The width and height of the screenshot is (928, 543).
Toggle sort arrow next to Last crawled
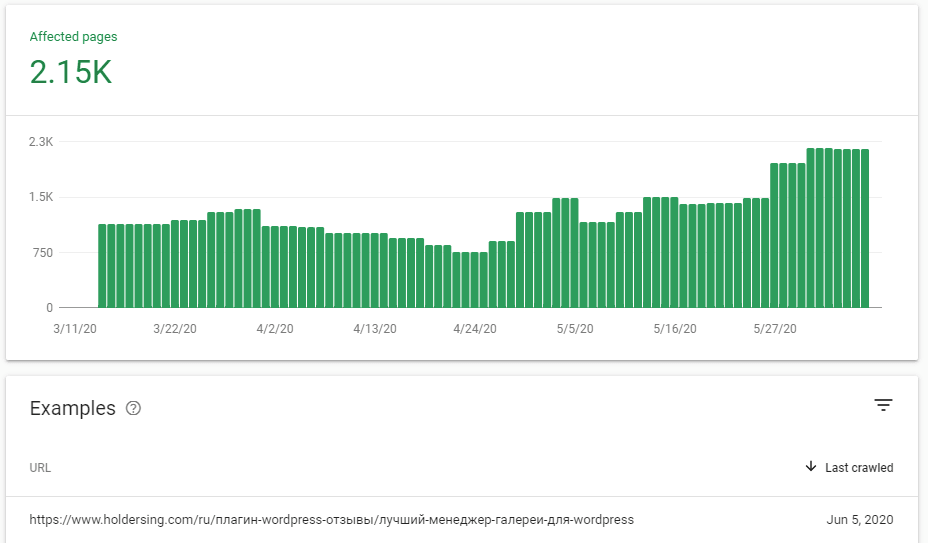pos(811,467)
